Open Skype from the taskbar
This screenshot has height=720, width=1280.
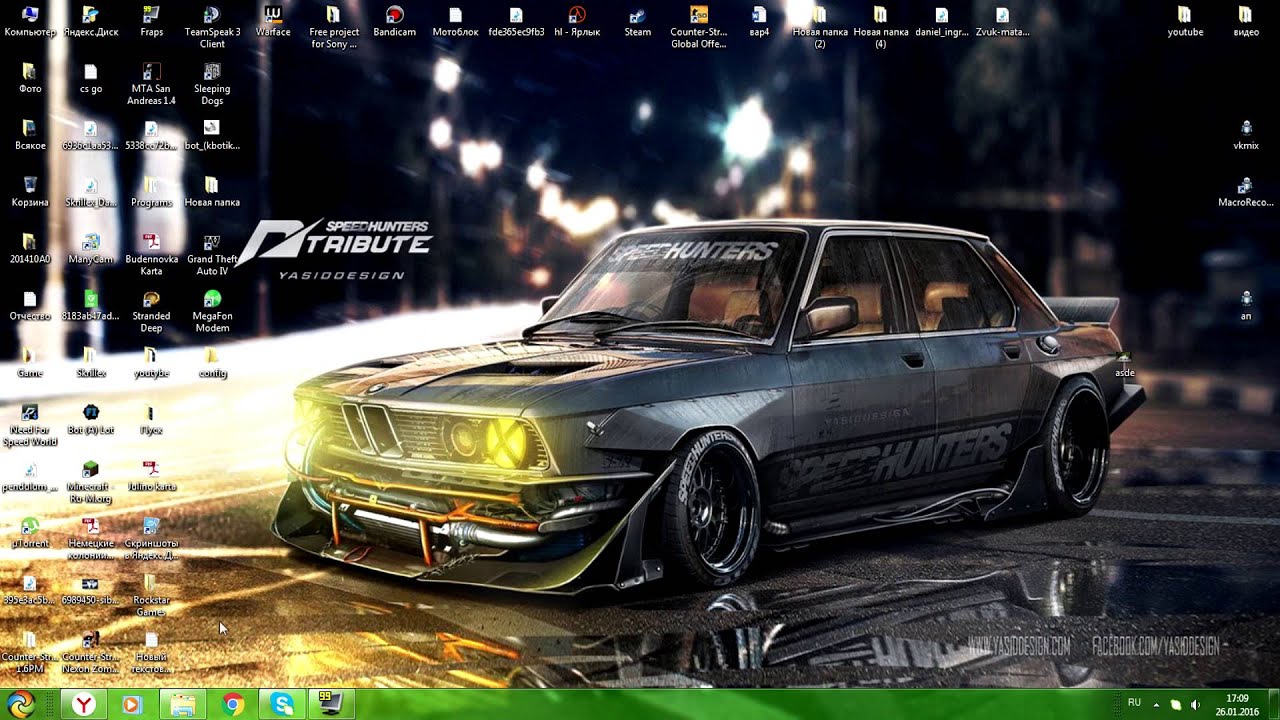click(282, 705)
